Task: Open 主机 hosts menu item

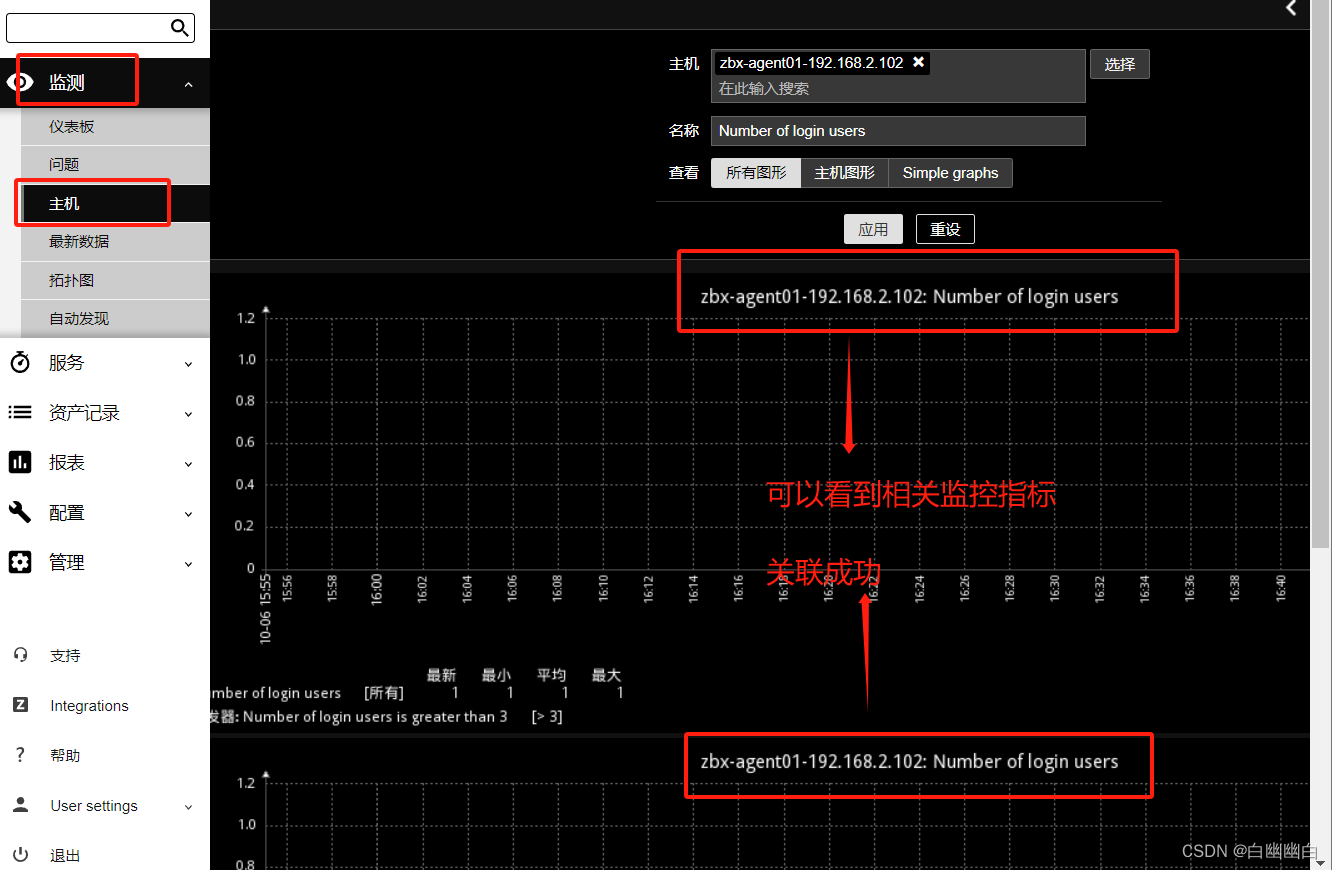Action: (115, 203)
